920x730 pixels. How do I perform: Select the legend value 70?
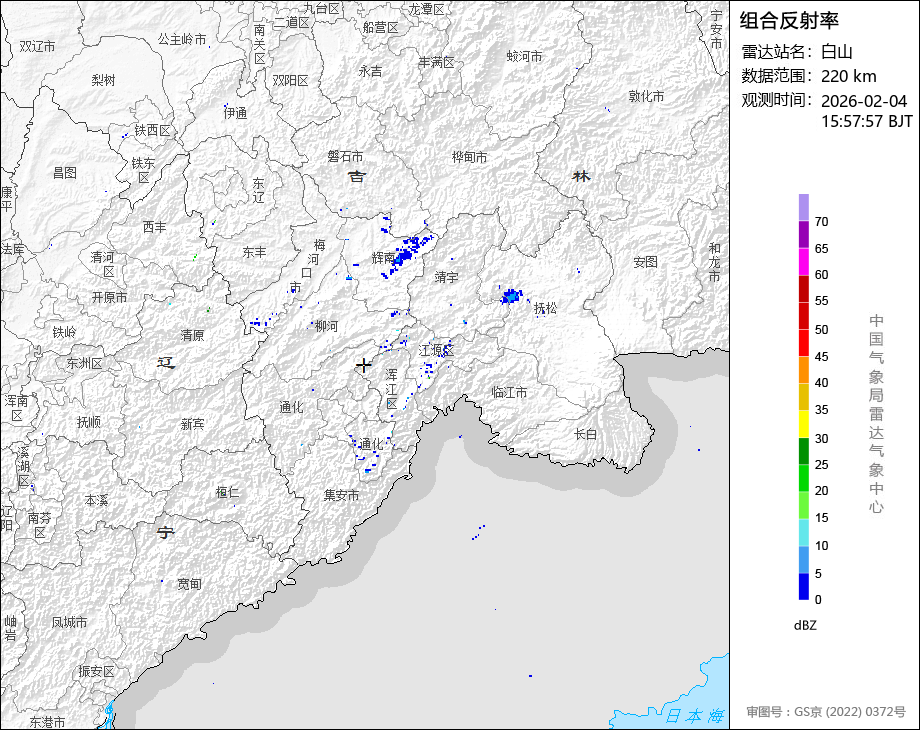pyautogui.click(x=821, y=222)
